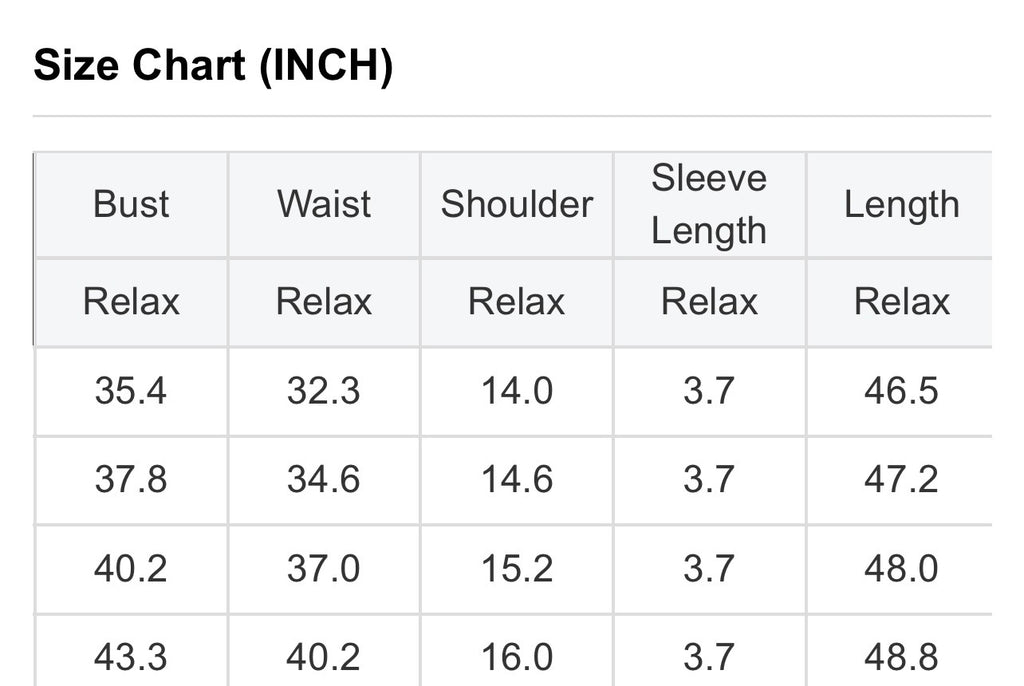Click the Waist value 32.3

(x=324, y=390)
